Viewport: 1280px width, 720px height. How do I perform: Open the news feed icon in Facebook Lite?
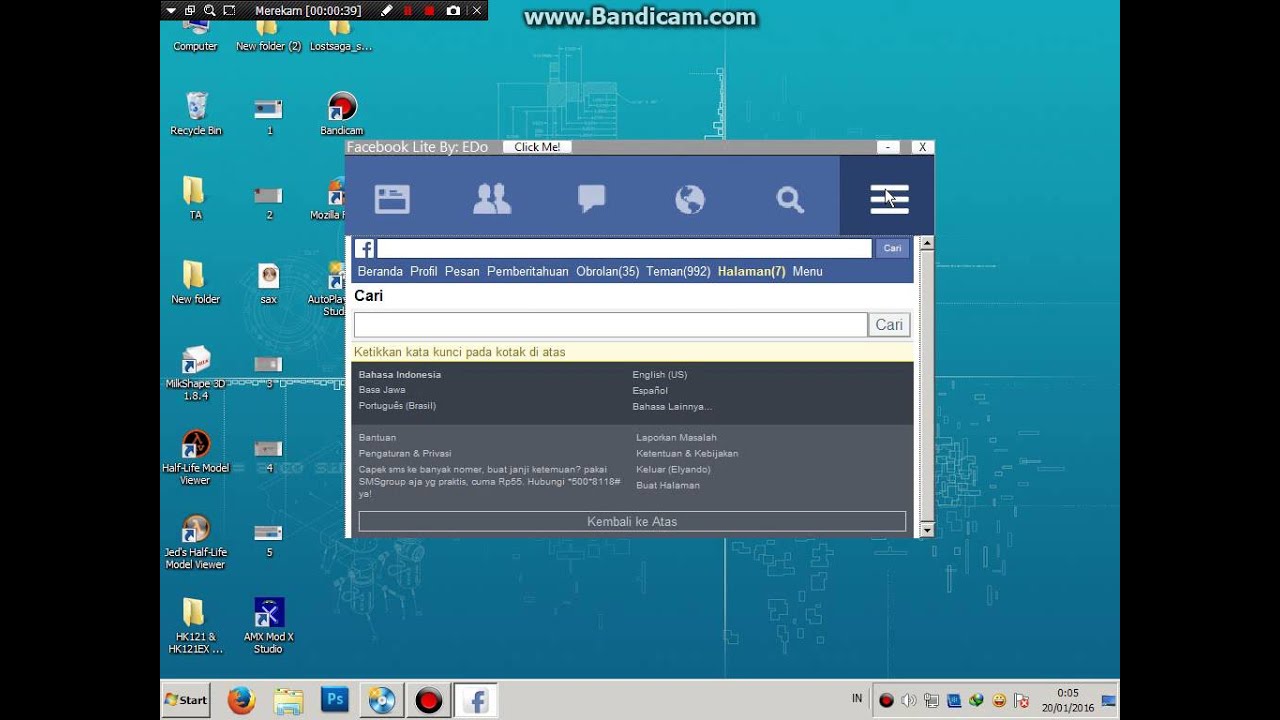pos(392,198)
